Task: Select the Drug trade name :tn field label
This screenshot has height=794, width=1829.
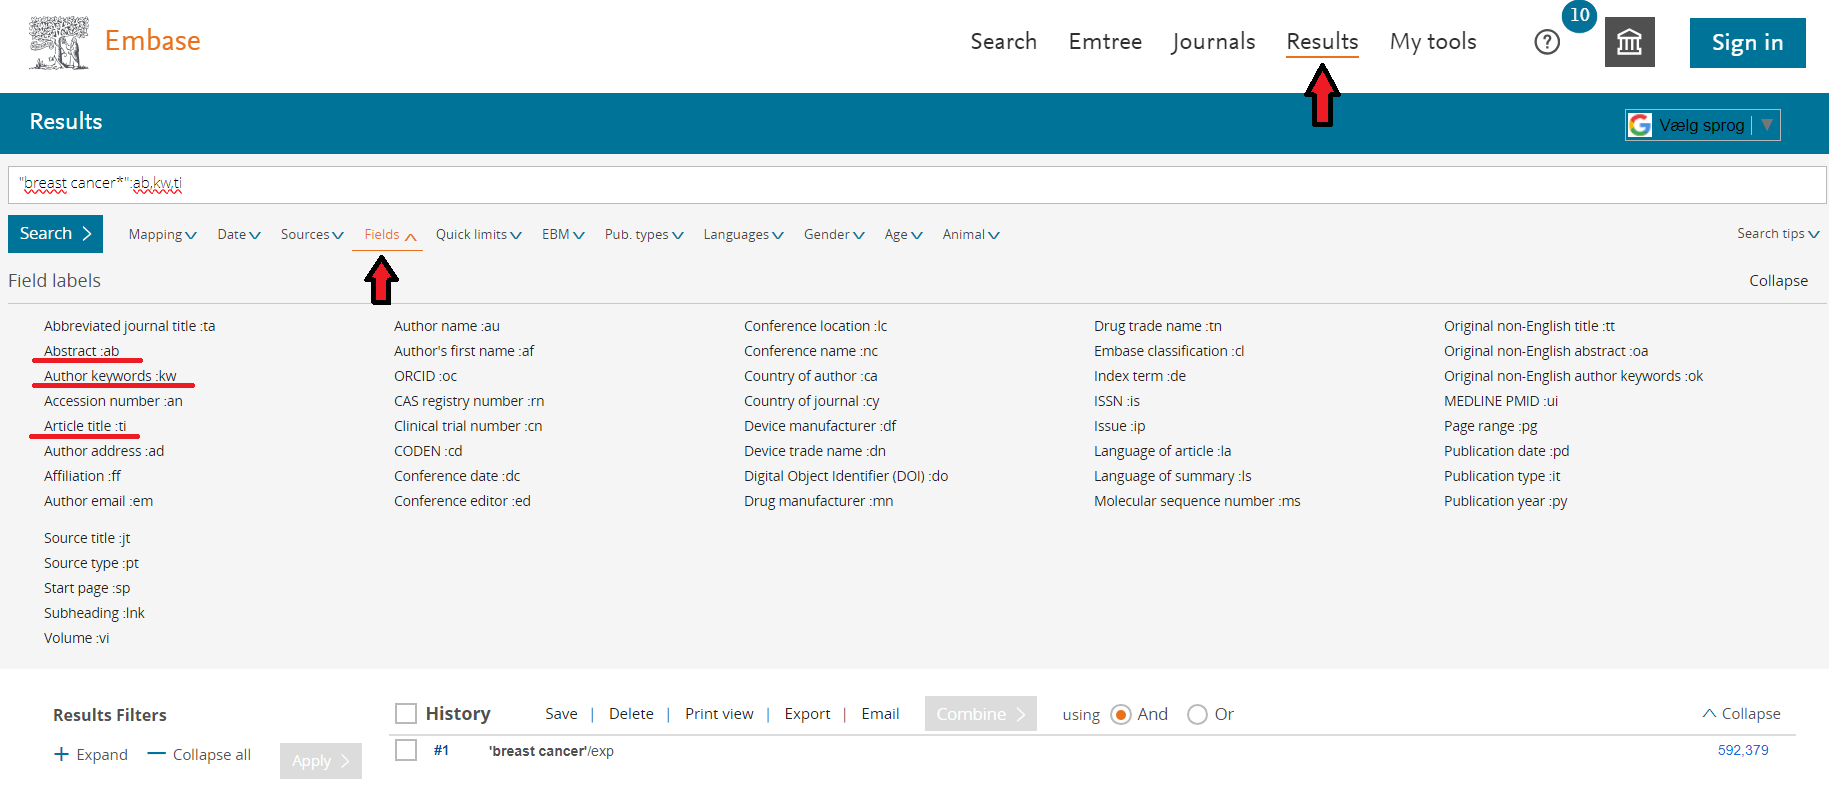Action: pyautogui.click(x=1158, y=326)
